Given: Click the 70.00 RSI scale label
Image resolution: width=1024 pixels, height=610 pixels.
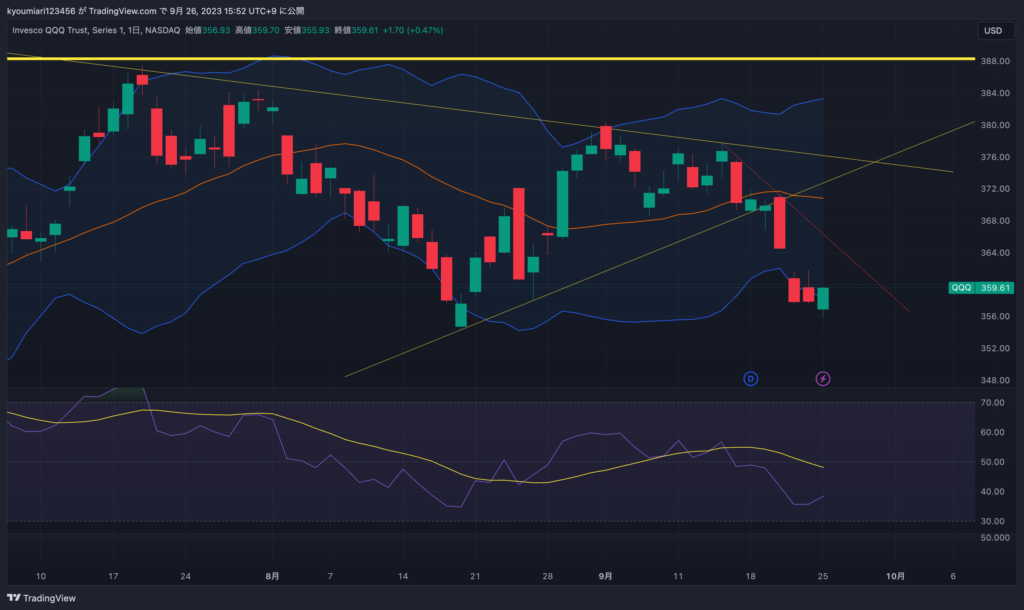Looking at the screenshot, I should pyautogui.click(x=993, y=402).
